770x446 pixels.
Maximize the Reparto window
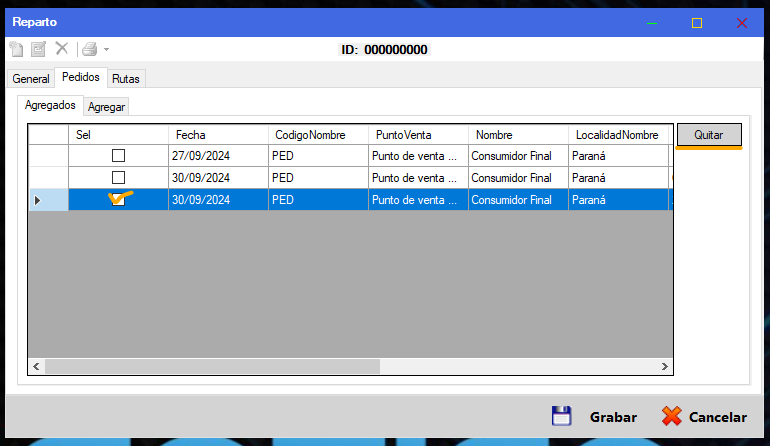697,22
